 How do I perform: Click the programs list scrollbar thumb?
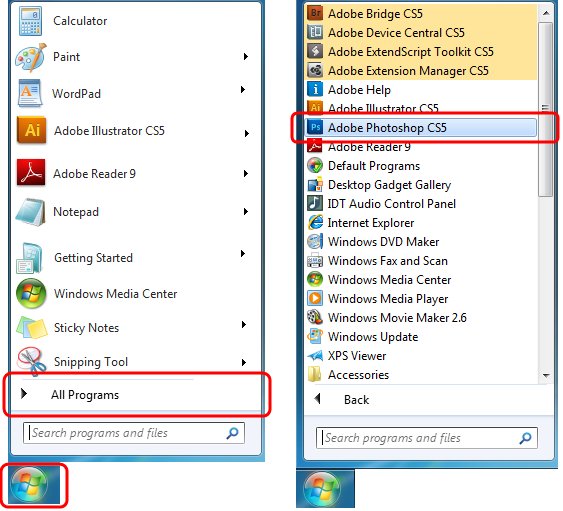546,109
